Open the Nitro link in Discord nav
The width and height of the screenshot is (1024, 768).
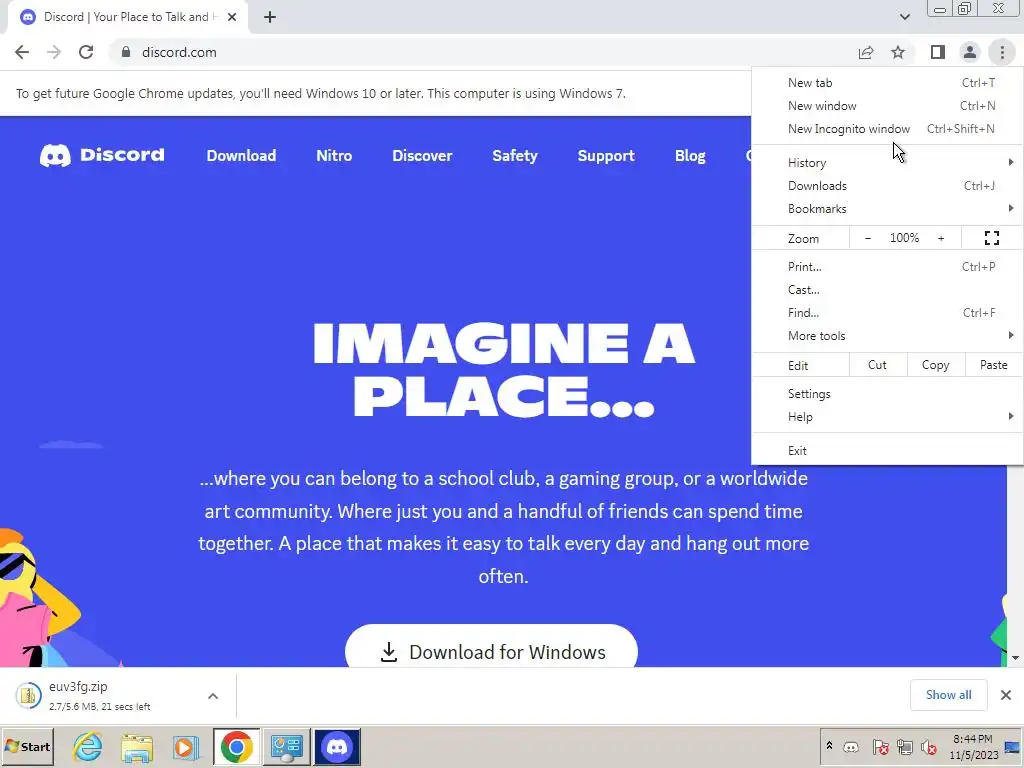(334, 155)
